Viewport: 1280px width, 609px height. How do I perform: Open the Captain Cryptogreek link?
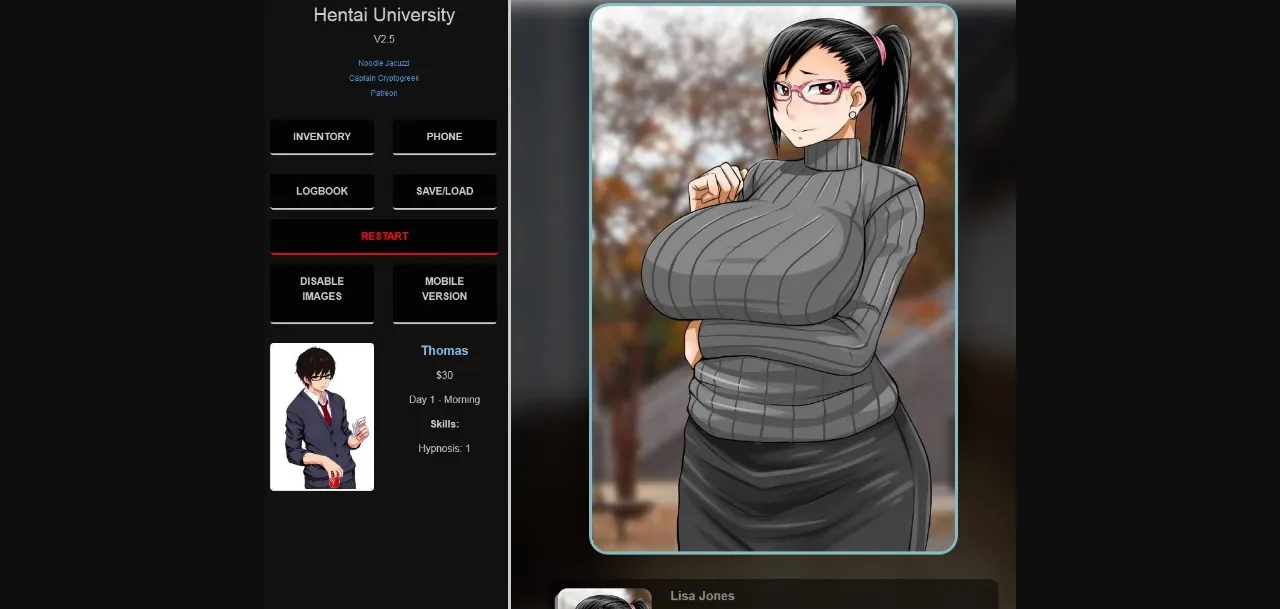[383, 77]
